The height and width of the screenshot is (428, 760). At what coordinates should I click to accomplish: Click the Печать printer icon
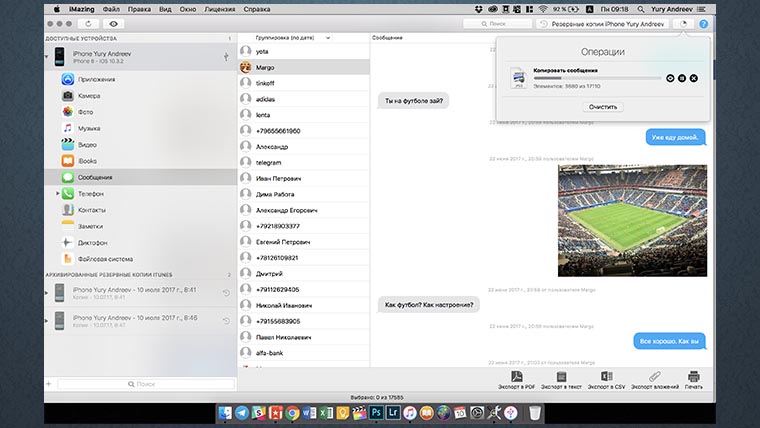694,377
